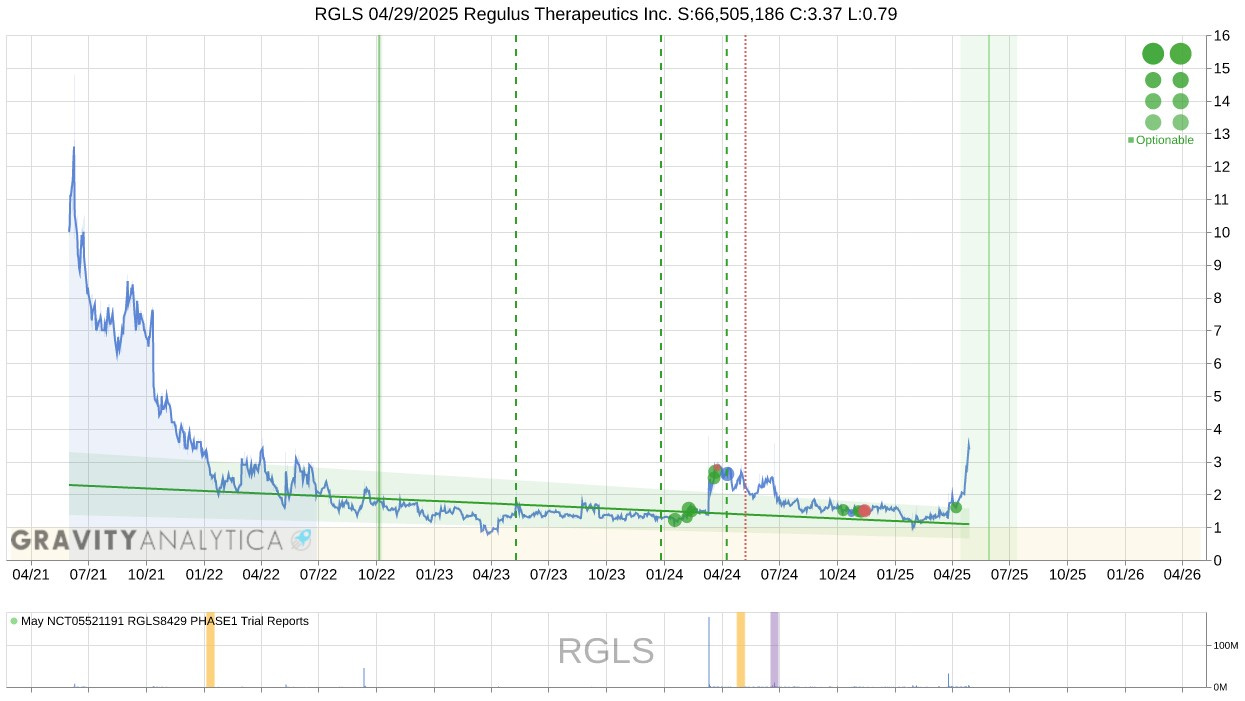Click the 10/22 x-axis label
1245x701 pixels.
[377, 575]
